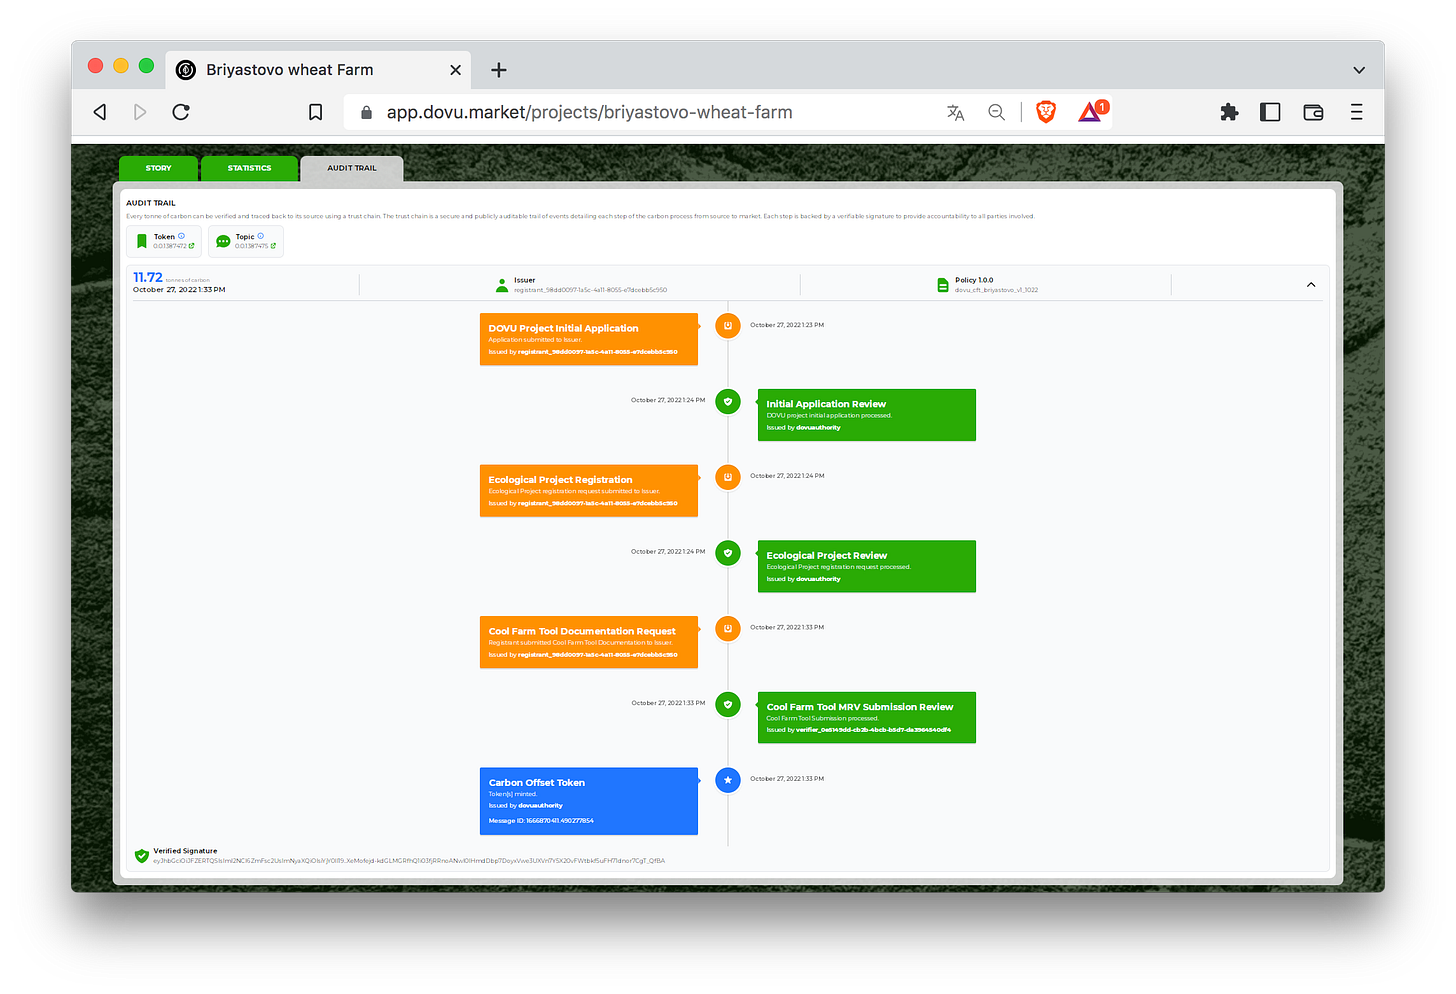
Task: Open Brave Shields lion icon
Action: pos(1046,112)
